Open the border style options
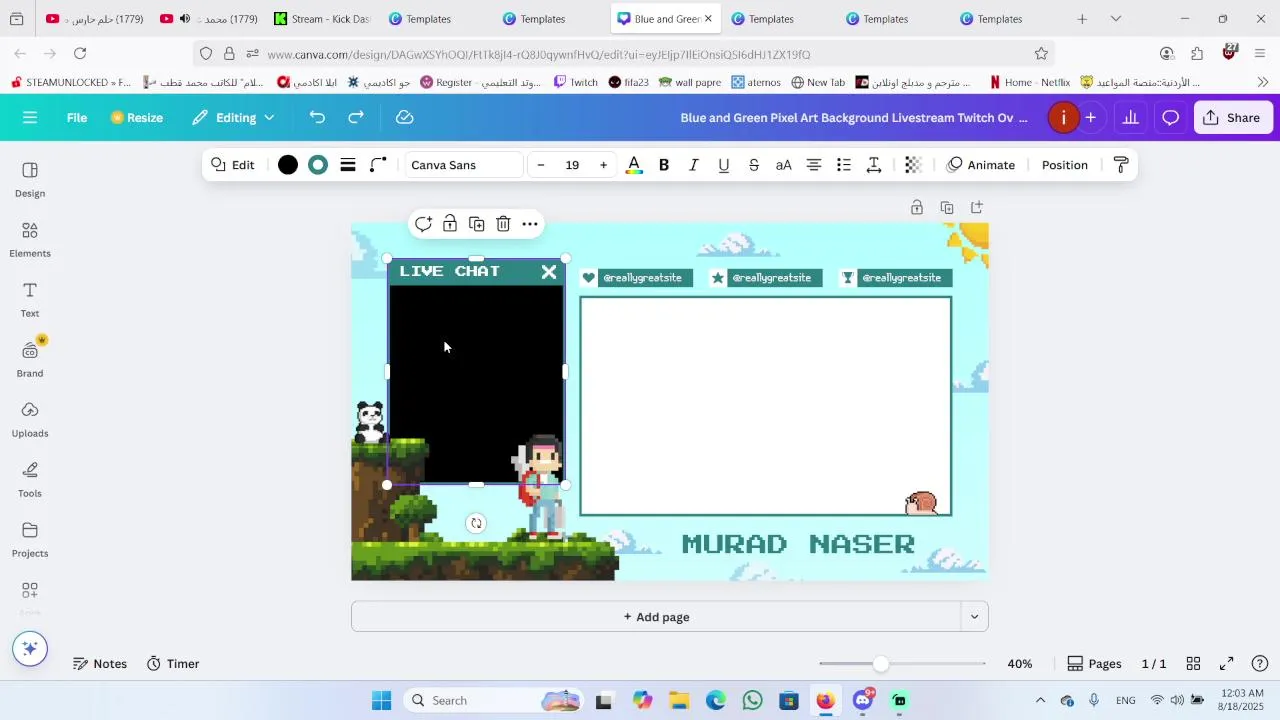1280x720 pixels. pyautogui.click(x=348, y=165)
